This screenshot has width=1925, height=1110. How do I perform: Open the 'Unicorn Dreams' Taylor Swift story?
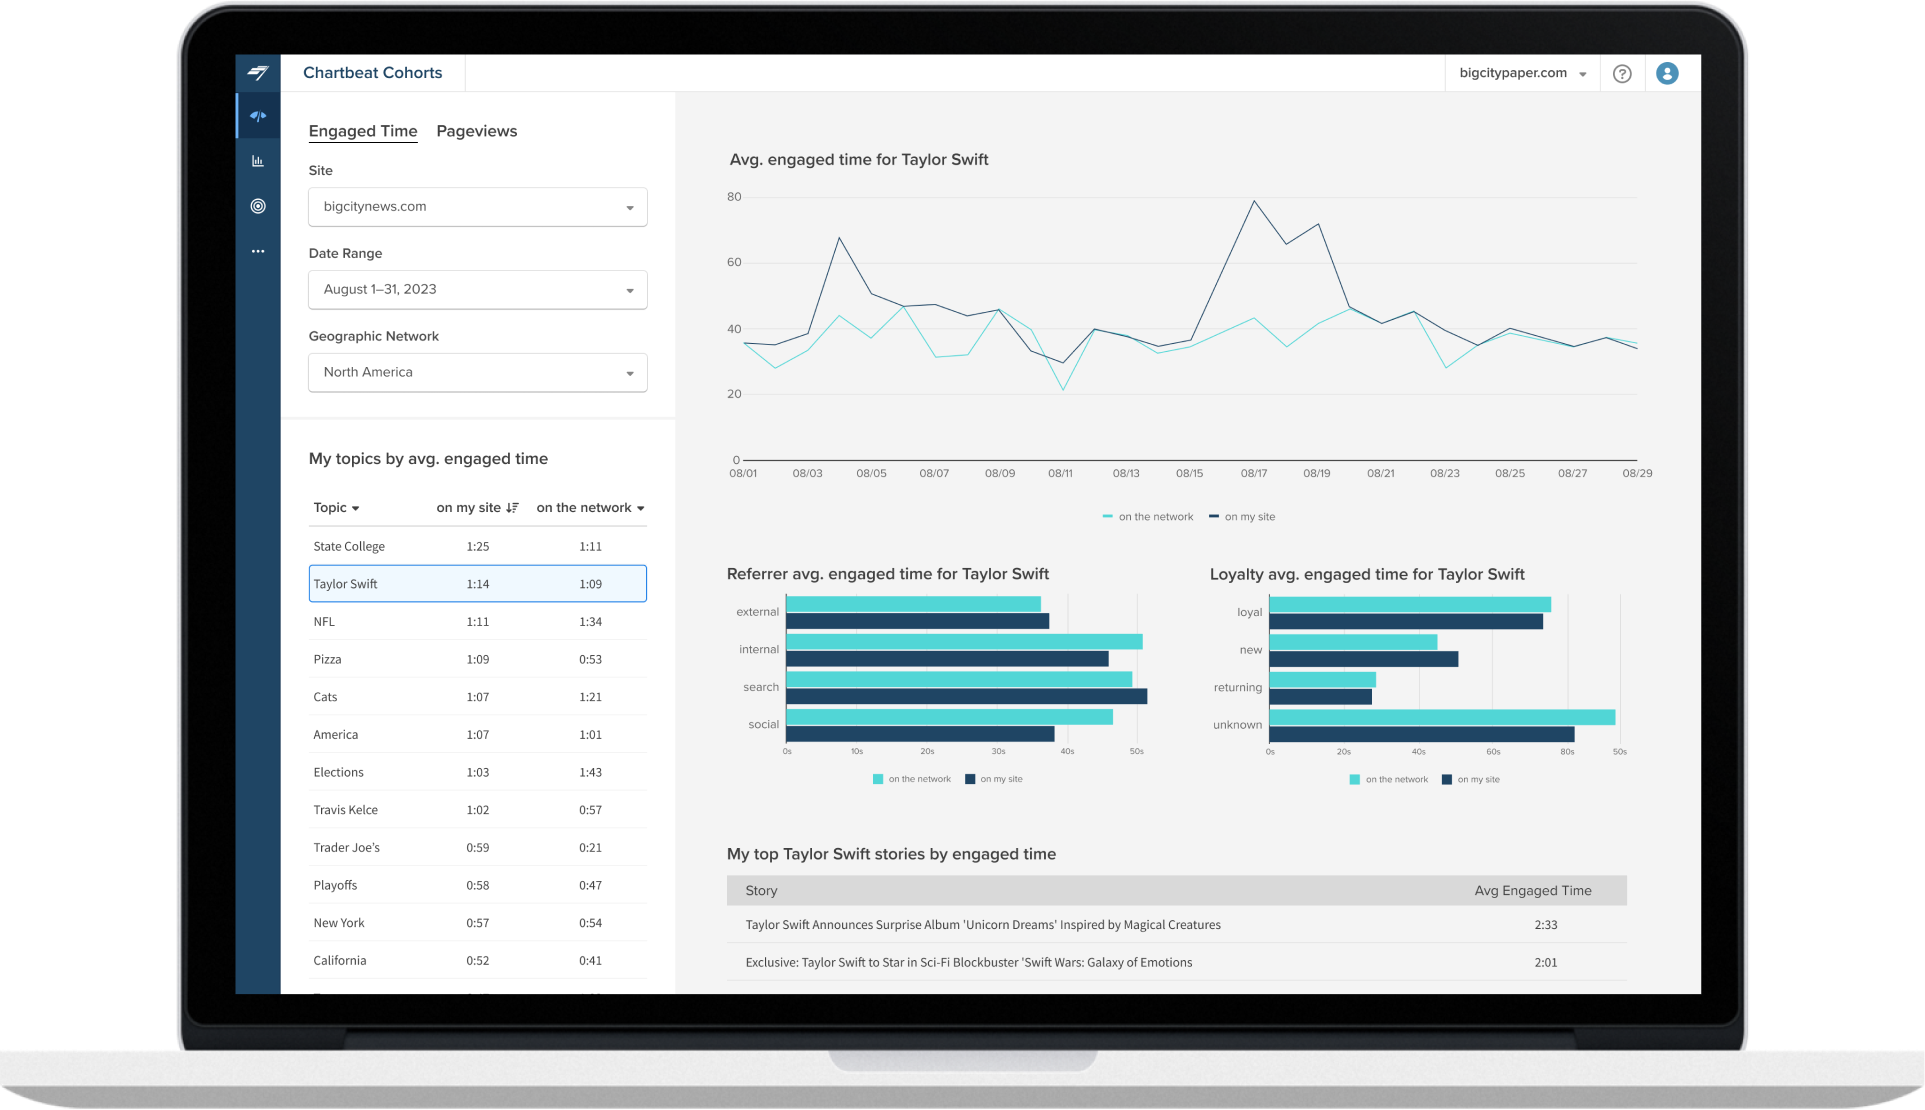[x=982, y=924]
